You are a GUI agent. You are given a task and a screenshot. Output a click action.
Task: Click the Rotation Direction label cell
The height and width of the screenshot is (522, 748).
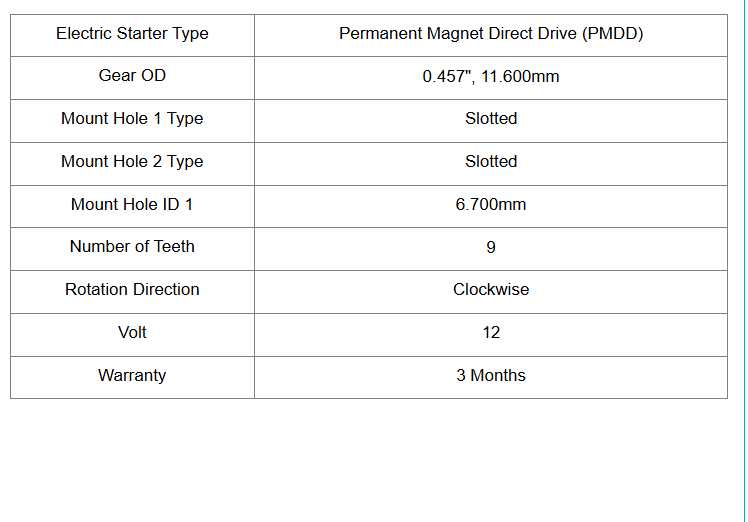[132, 290]
